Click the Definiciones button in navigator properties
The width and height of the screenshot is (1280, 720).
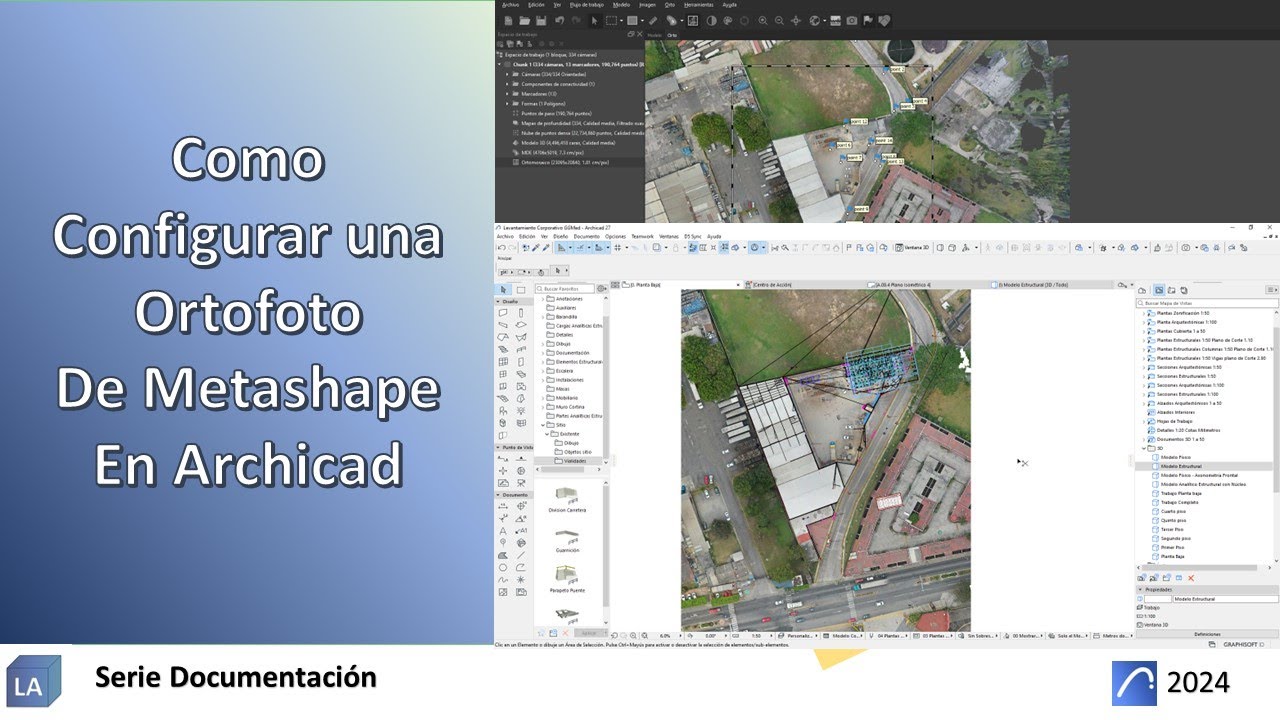tap(1207, 634)
